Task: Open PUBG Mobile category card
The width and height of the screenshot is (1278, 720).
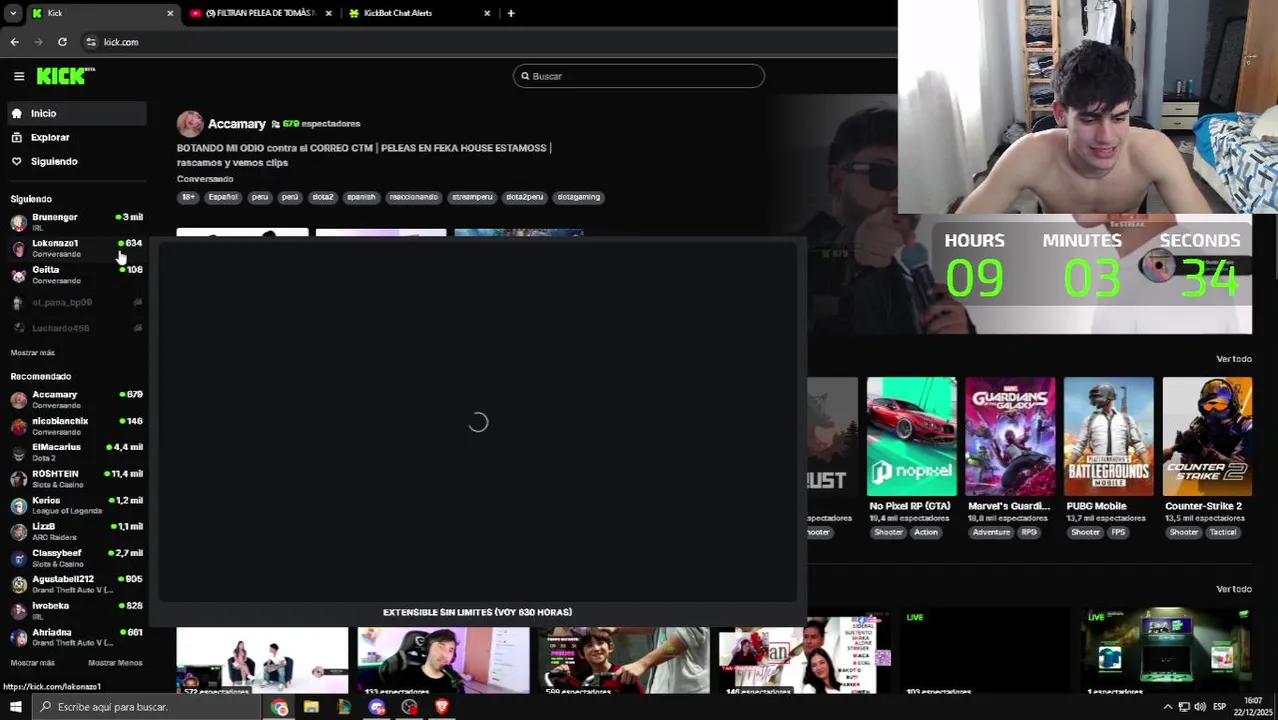Action: pyautogui.click(x=1108, y=436)
